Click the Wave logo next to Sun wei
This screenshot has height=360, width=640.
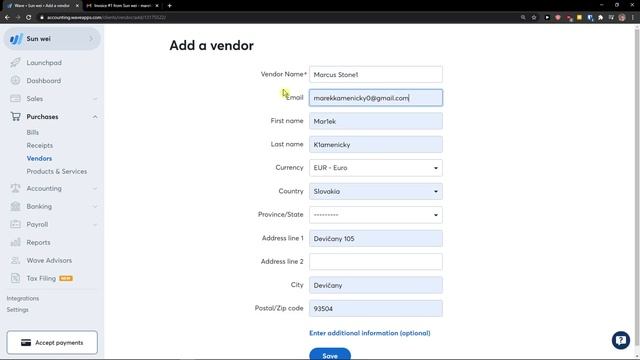16,39
